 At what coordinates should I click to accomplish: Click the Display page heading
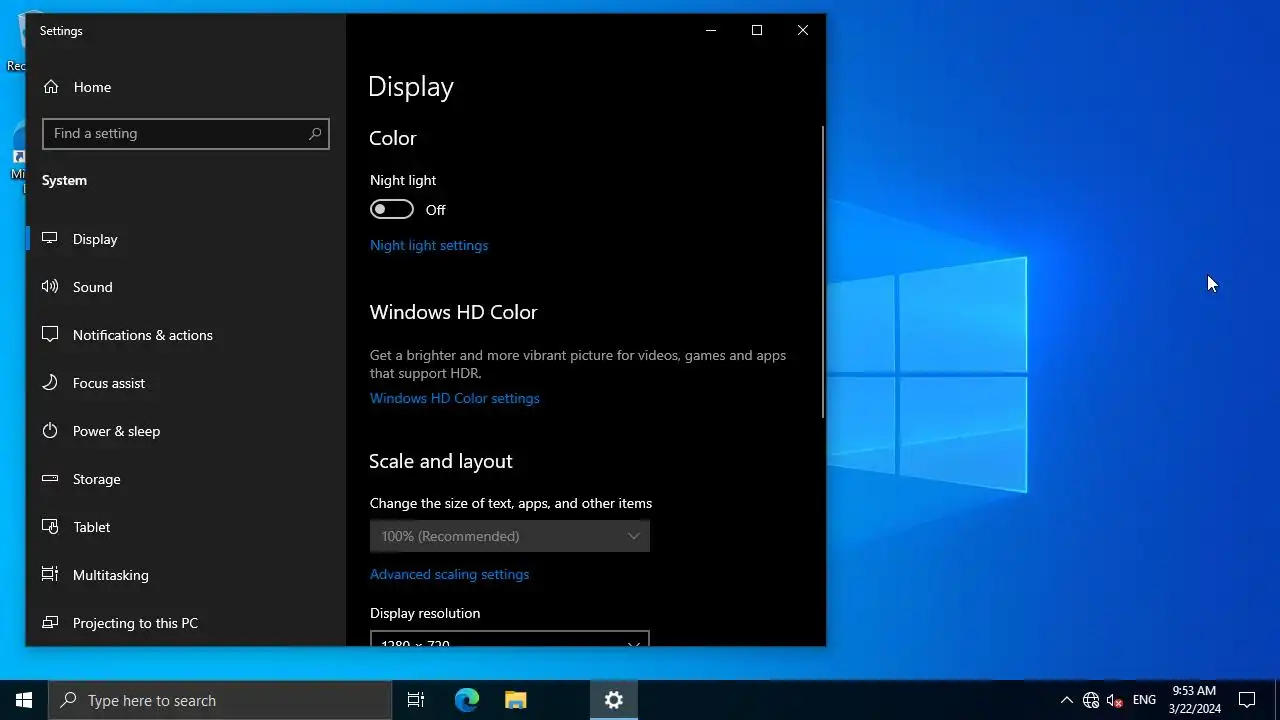[411, 87]
